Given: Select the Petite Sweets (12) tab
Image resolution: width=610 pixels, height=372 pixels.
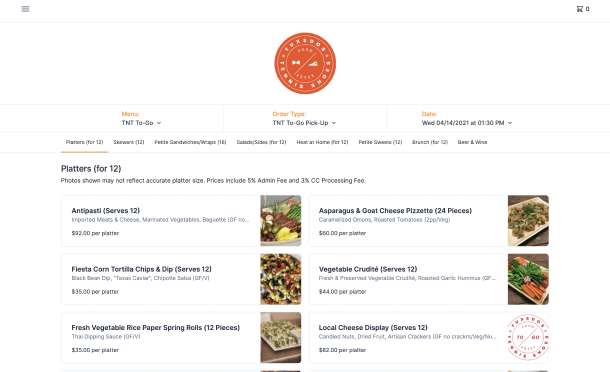Looking at the screenshot, I should coord(380,142).
